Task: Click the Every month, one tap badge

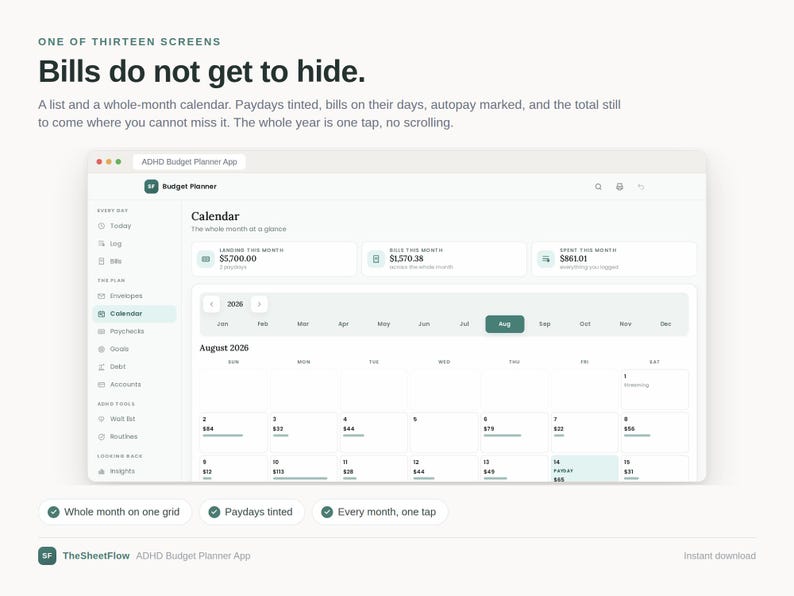Action: 380,512
